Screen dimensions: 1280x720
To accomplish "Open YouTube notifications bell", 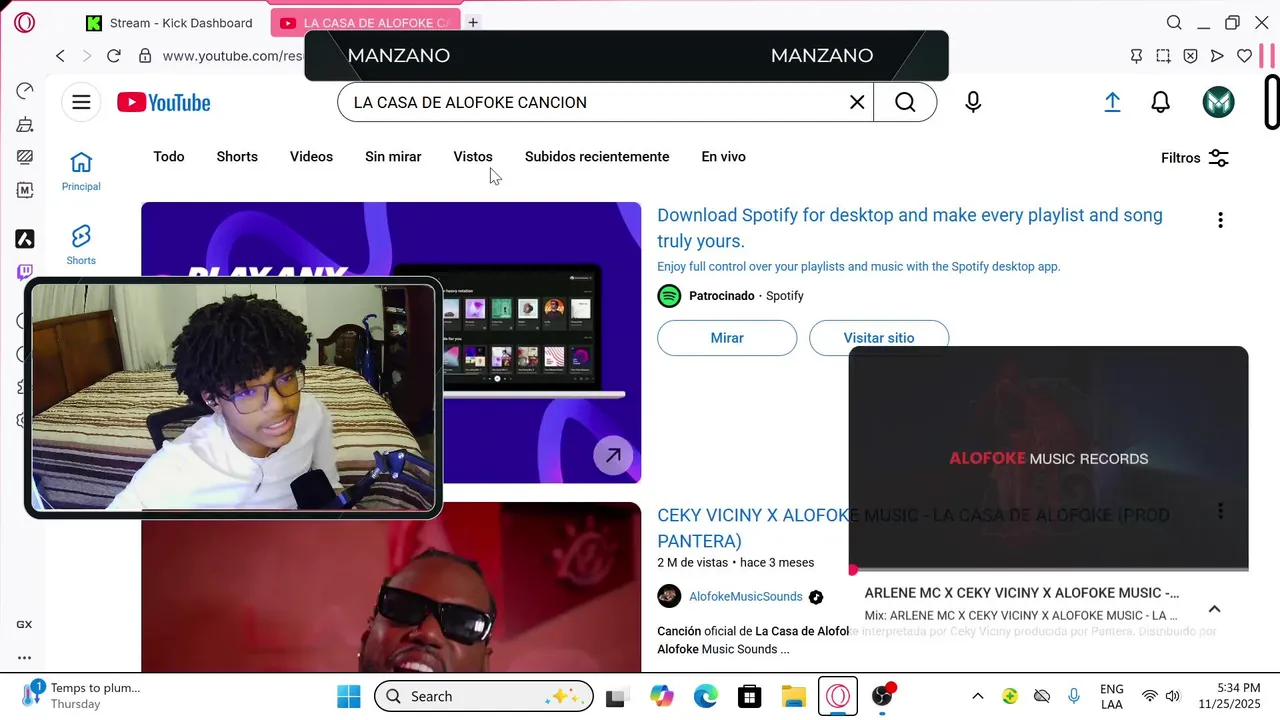I will point(1160,102).
